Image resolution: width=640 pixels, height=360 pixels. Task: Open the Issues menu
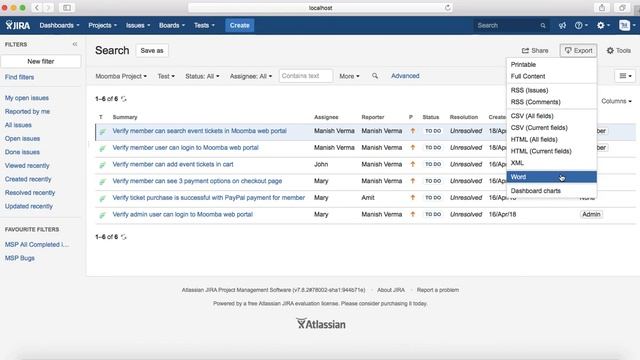click(138, 25)
